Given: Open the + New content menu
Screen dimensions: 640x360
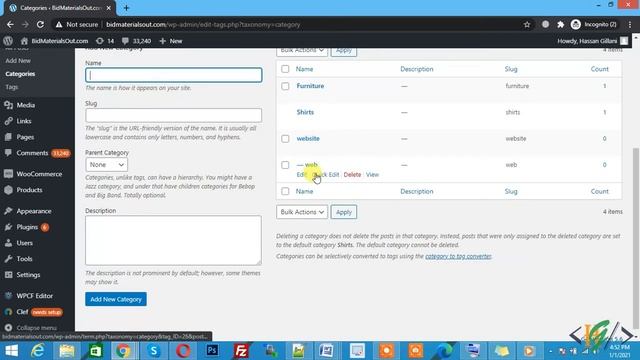Looking at the screenshot, I should click(x=171, y=41).
